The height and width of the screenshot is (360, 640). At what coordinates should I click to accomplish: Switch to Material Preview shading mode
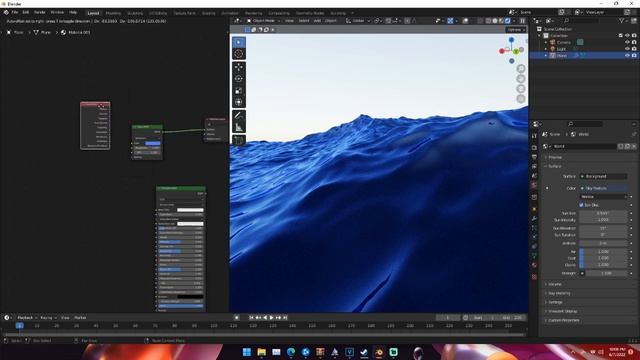point(501,21)
